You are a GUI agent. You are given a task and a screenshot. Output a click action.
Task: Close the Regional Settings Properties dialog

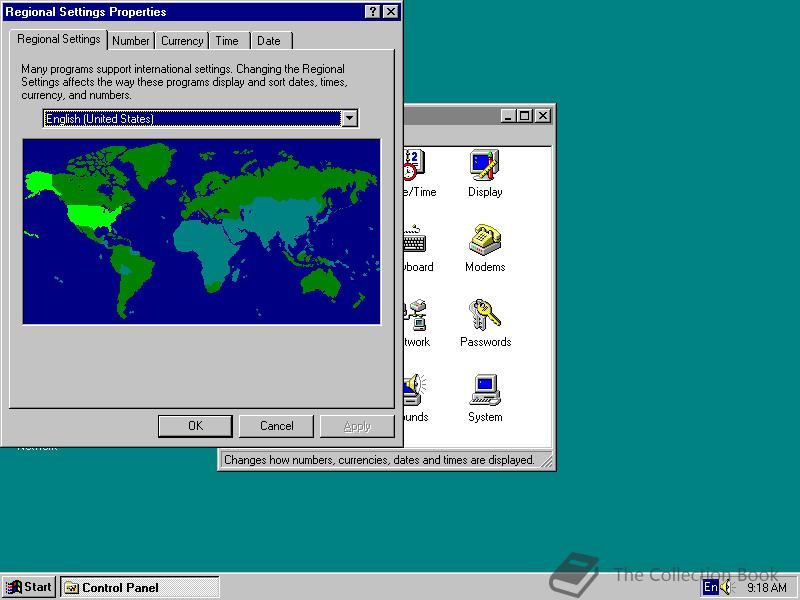pyautogui.click(x=390, y=11)
